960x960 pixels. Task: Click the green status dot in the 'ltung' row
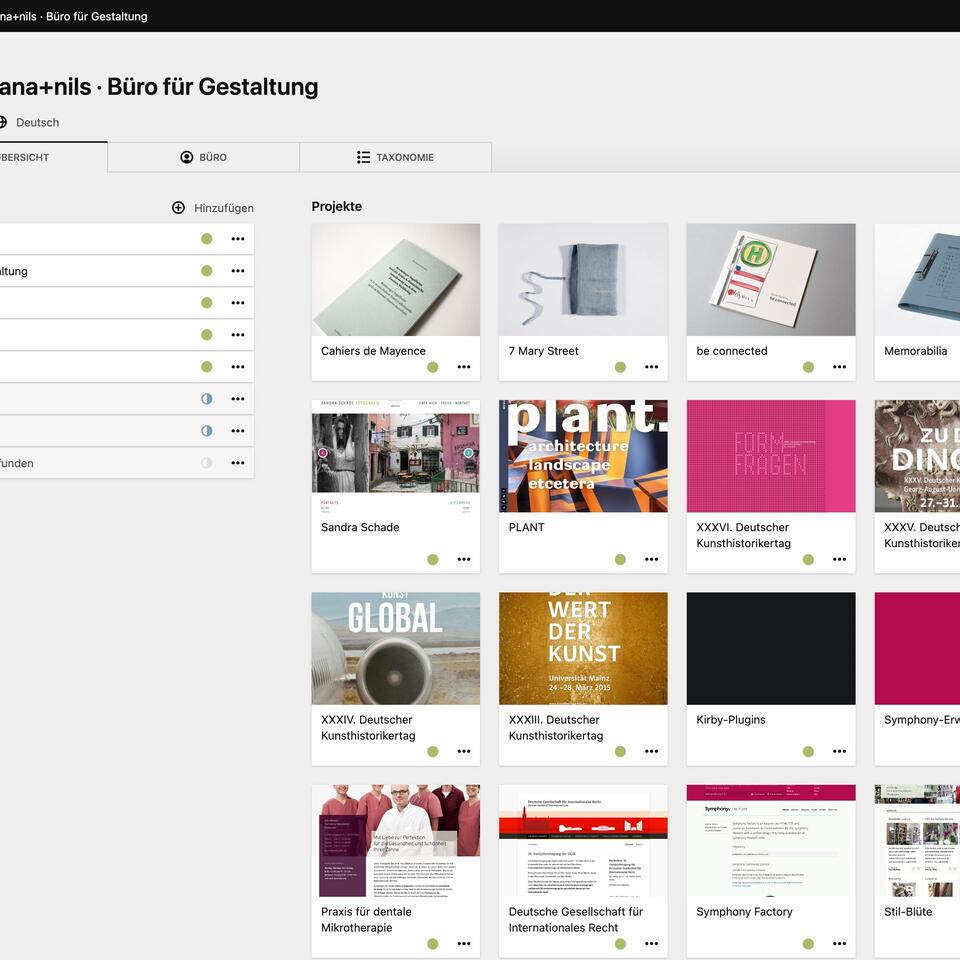click(x=207, y=271)
